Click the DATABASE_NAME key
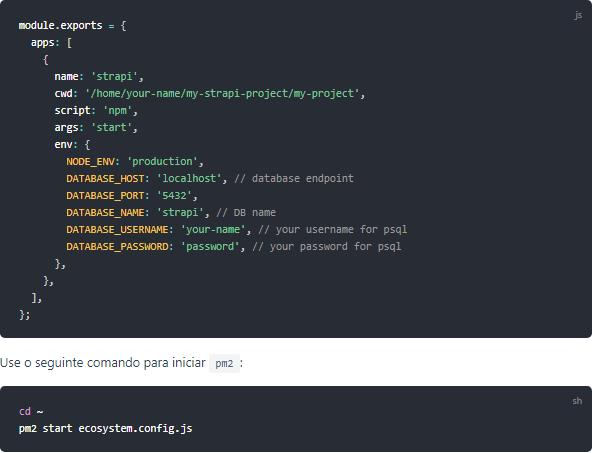592x453 pixels. pyautogui.click(x=105, y=213)
